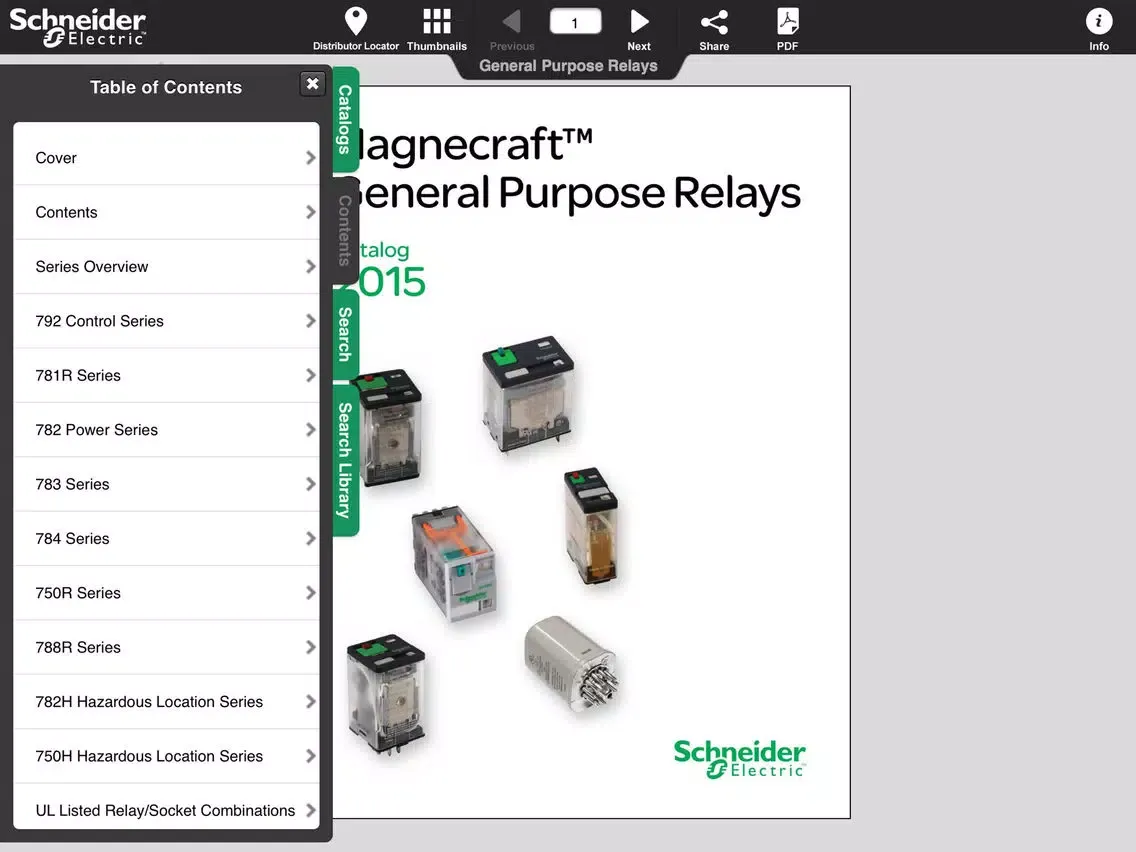Open the 792 Control Series section

pyautogui.click(x=166, y=321)
